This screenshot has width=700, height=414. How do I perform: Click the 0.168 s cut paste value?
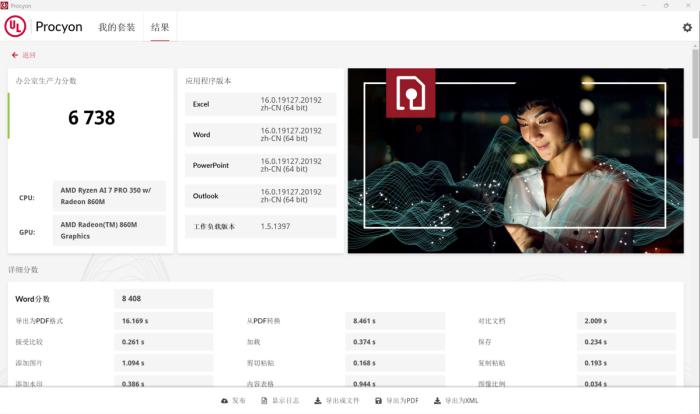[x=395, y=363]
